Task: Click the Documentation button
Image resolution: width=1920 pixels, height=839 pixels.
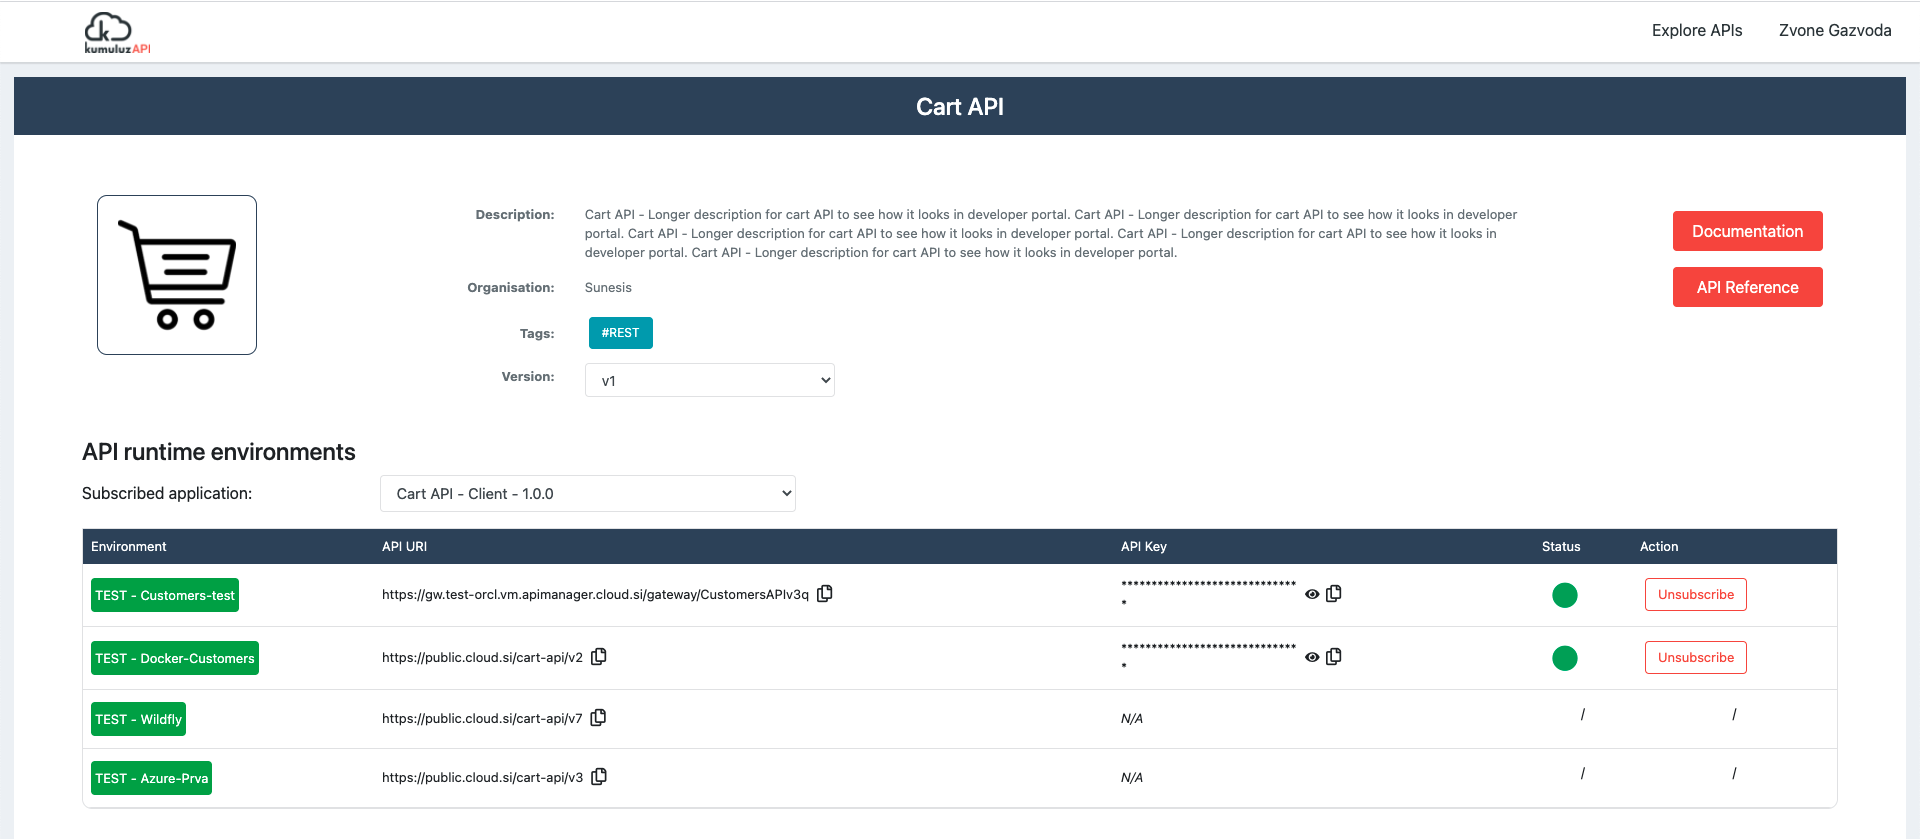Action: coord(1747,231)
